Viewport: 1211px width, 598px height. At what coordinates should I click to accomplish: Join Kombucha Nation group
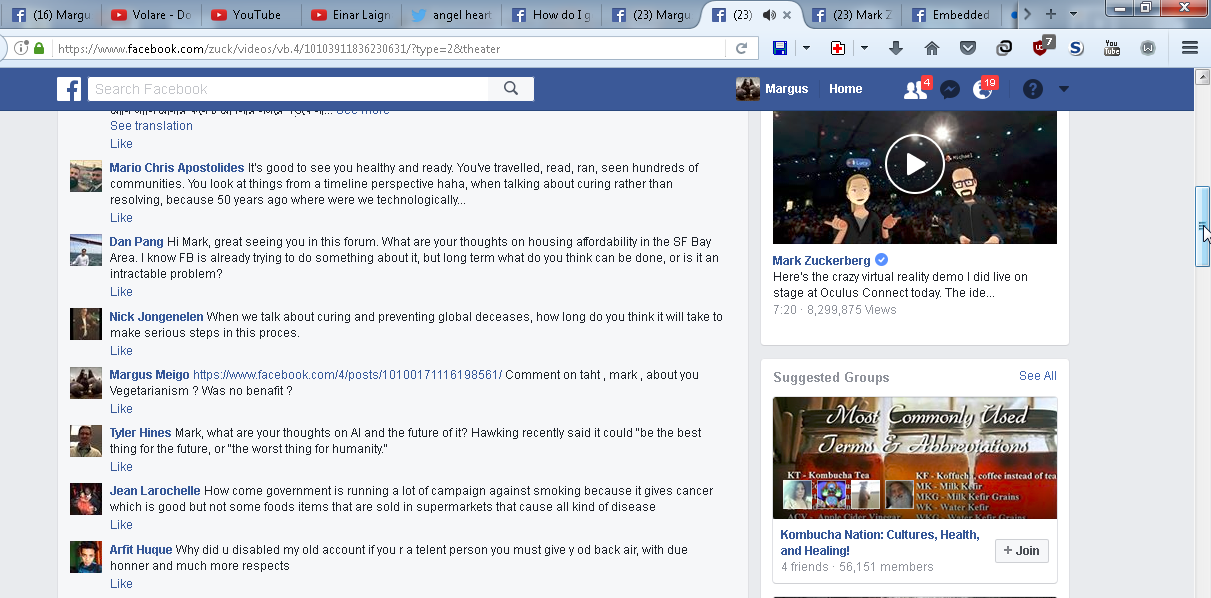1021,551
